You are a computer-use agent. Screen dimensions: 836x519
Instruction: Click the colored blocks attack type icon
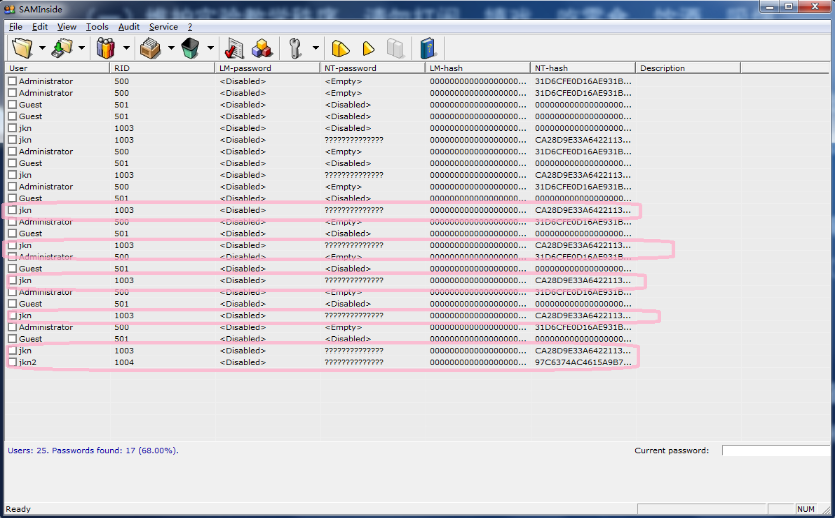[262, 49]
